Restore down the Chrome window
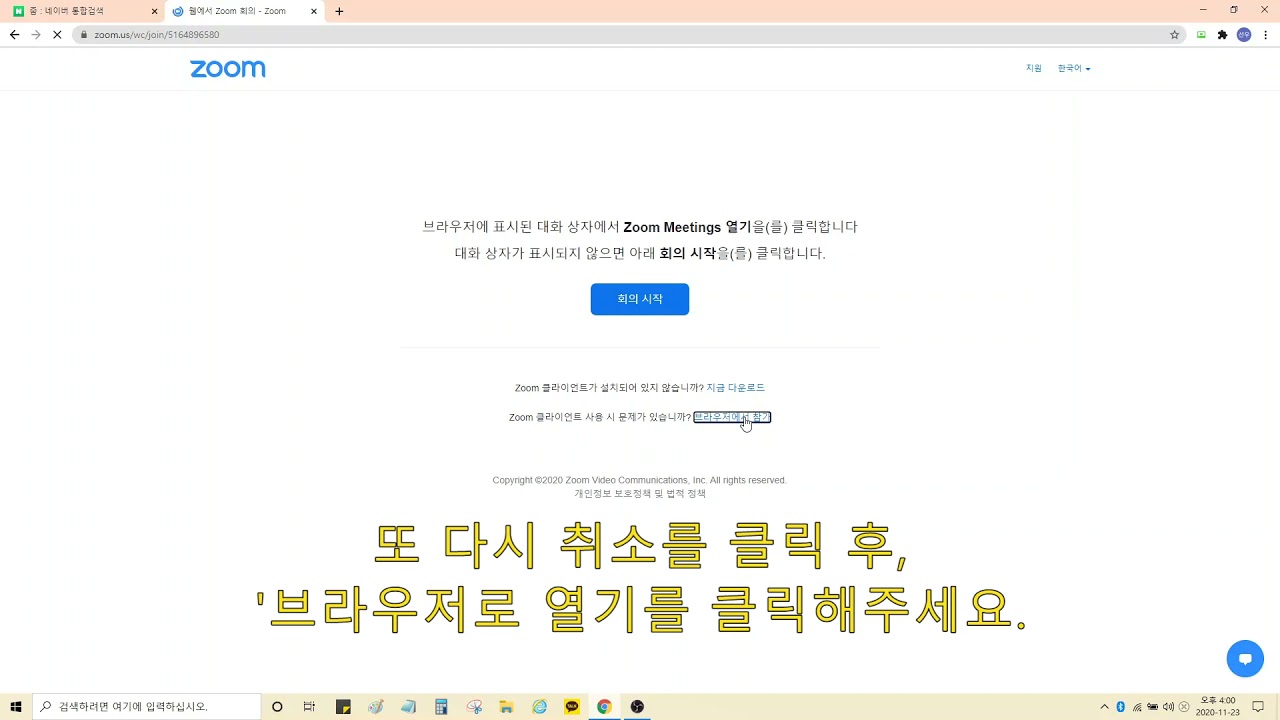Screen dimensions: 1280x720 click(1234, 10)
